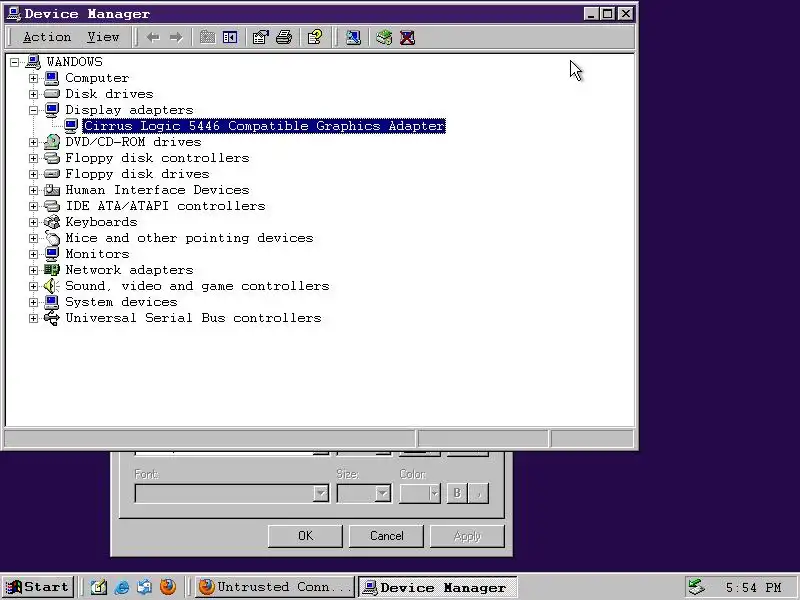This screenshot has height=600, width=800.
Task: Select the Floppy disk controllers label
Action: [157, 158]
